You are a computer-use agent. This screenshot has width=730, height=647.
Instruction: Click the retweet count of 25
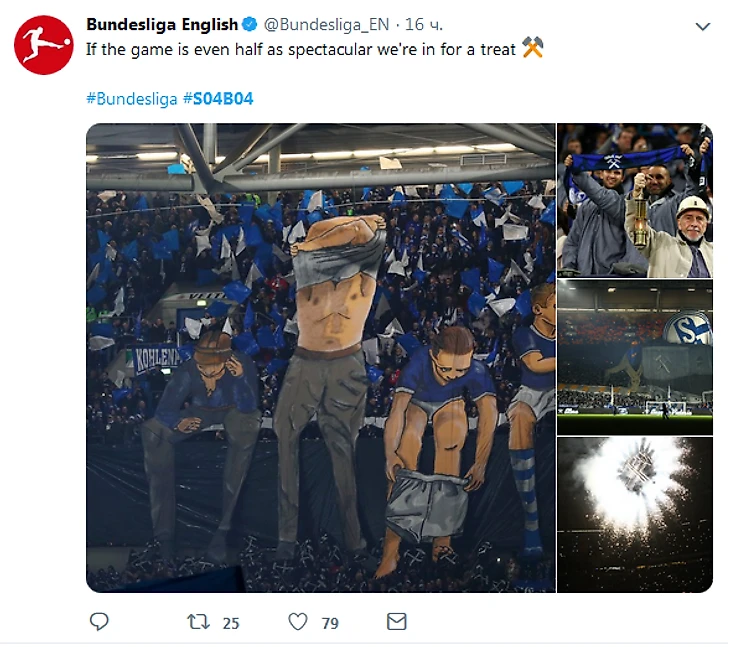click(231, 623)
